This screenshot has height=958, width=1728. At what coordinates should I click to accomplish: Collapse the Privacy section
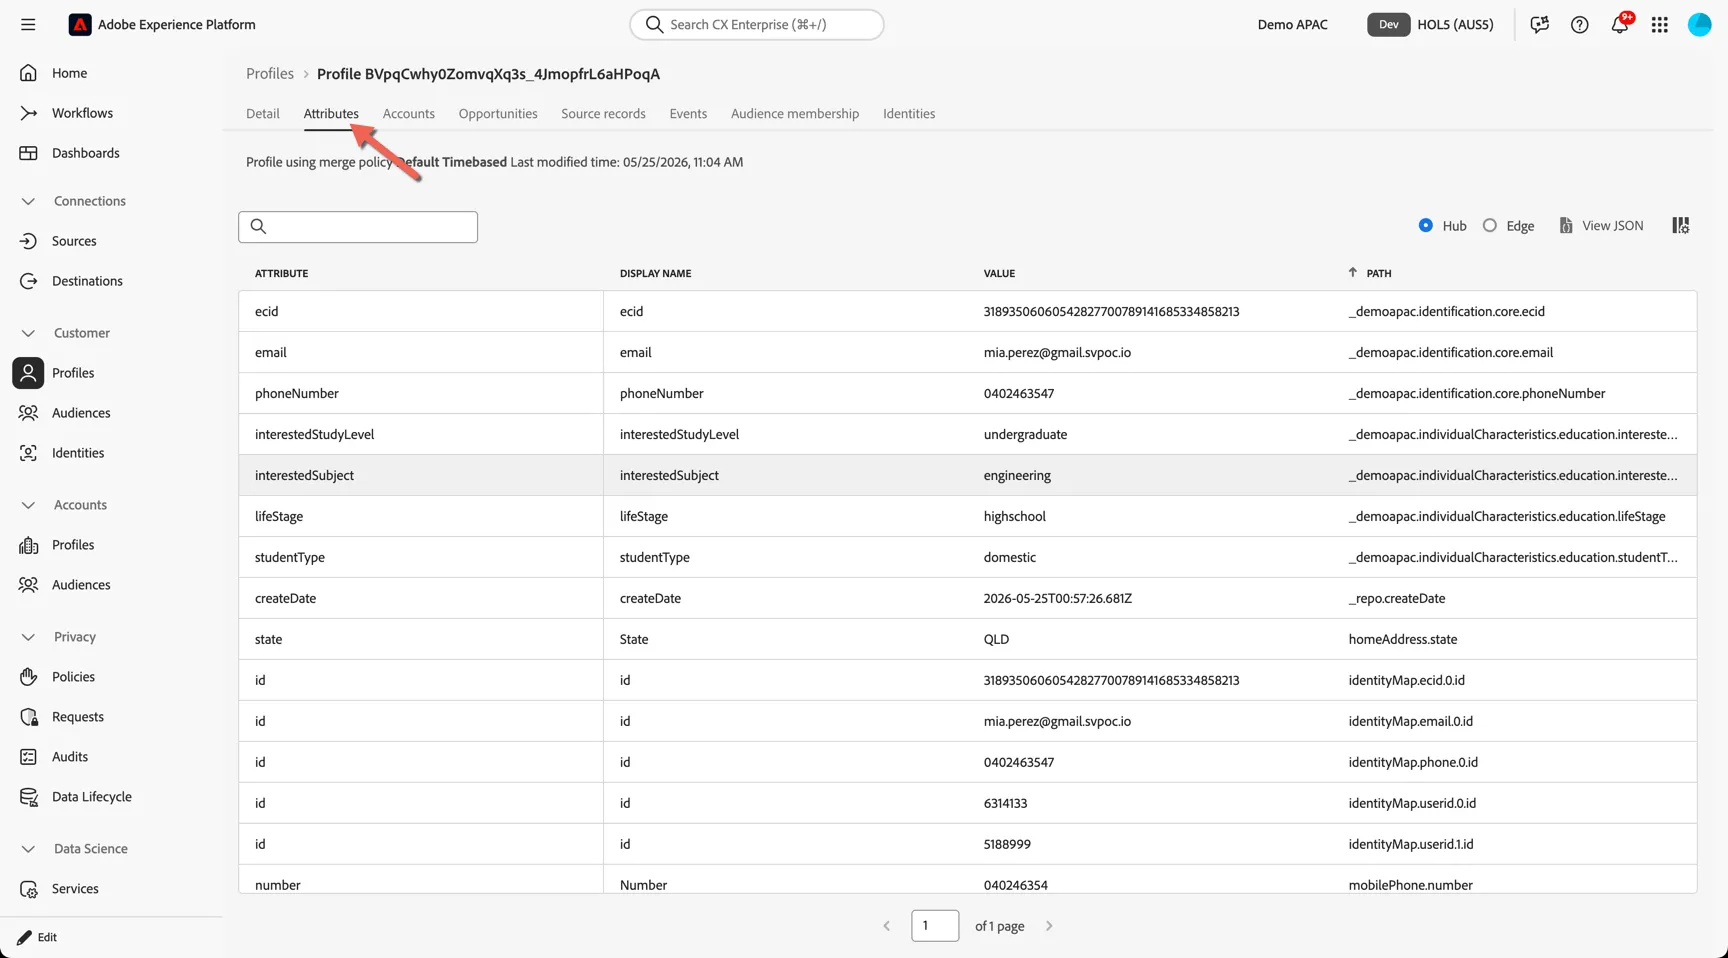point(28,637)
